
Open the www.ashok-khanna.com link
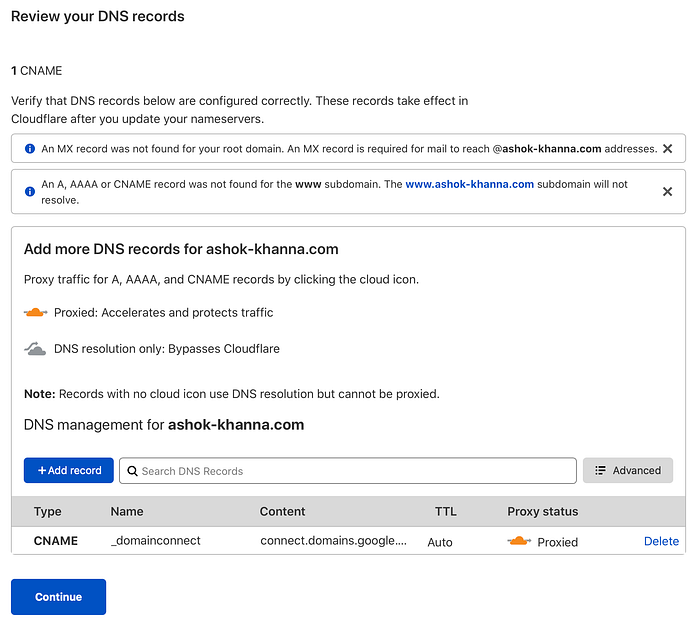(469, 185)
